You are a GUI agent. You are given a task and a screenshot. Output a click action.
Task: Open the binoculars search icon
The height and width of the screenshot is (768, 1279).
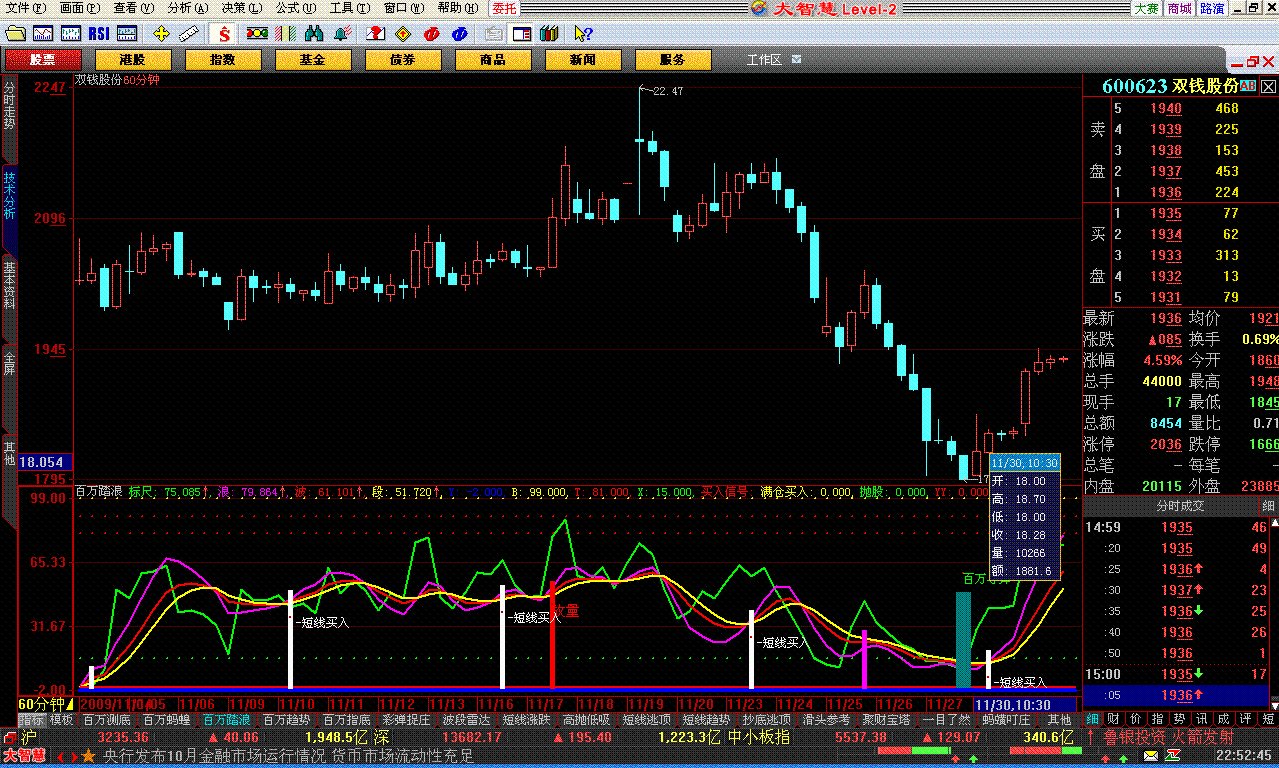click(x=313, y=33)
